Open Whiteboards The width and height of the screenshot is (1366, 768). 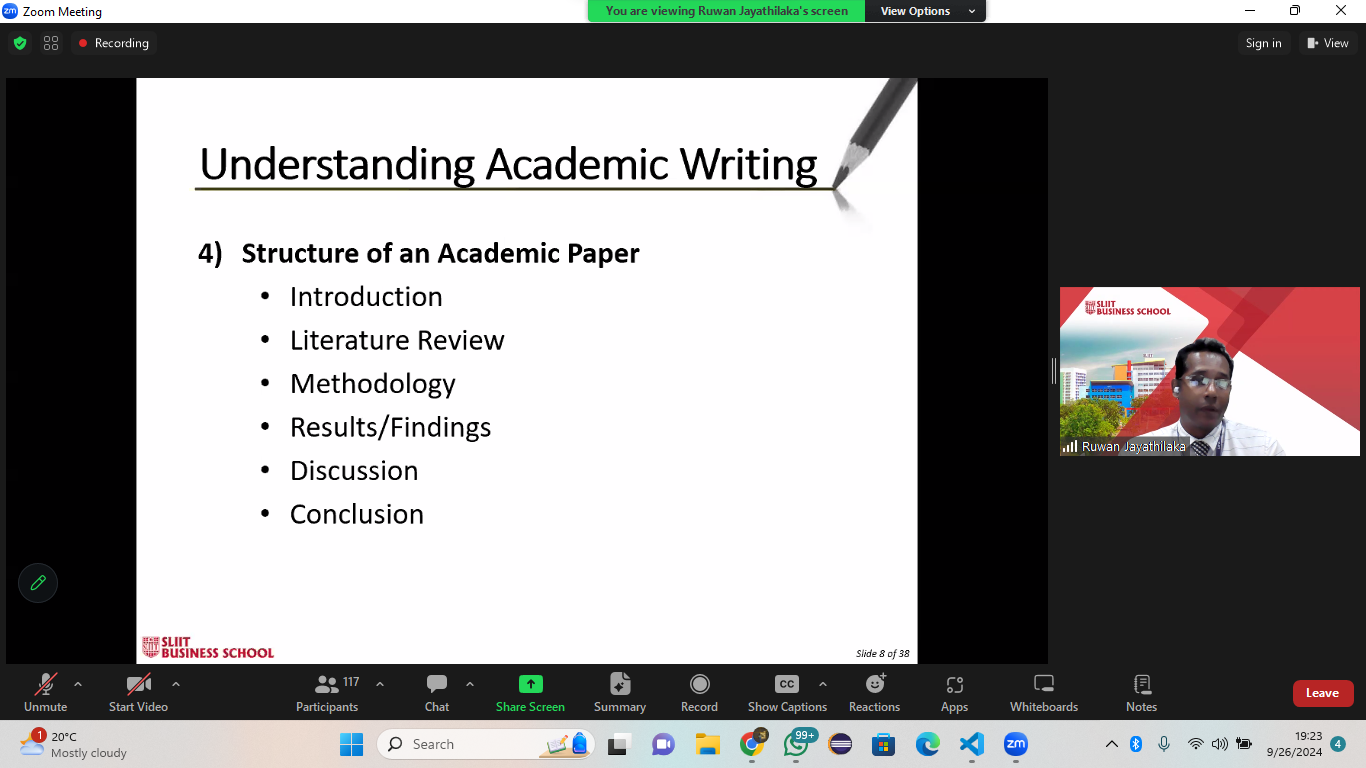click(1043, 692)
